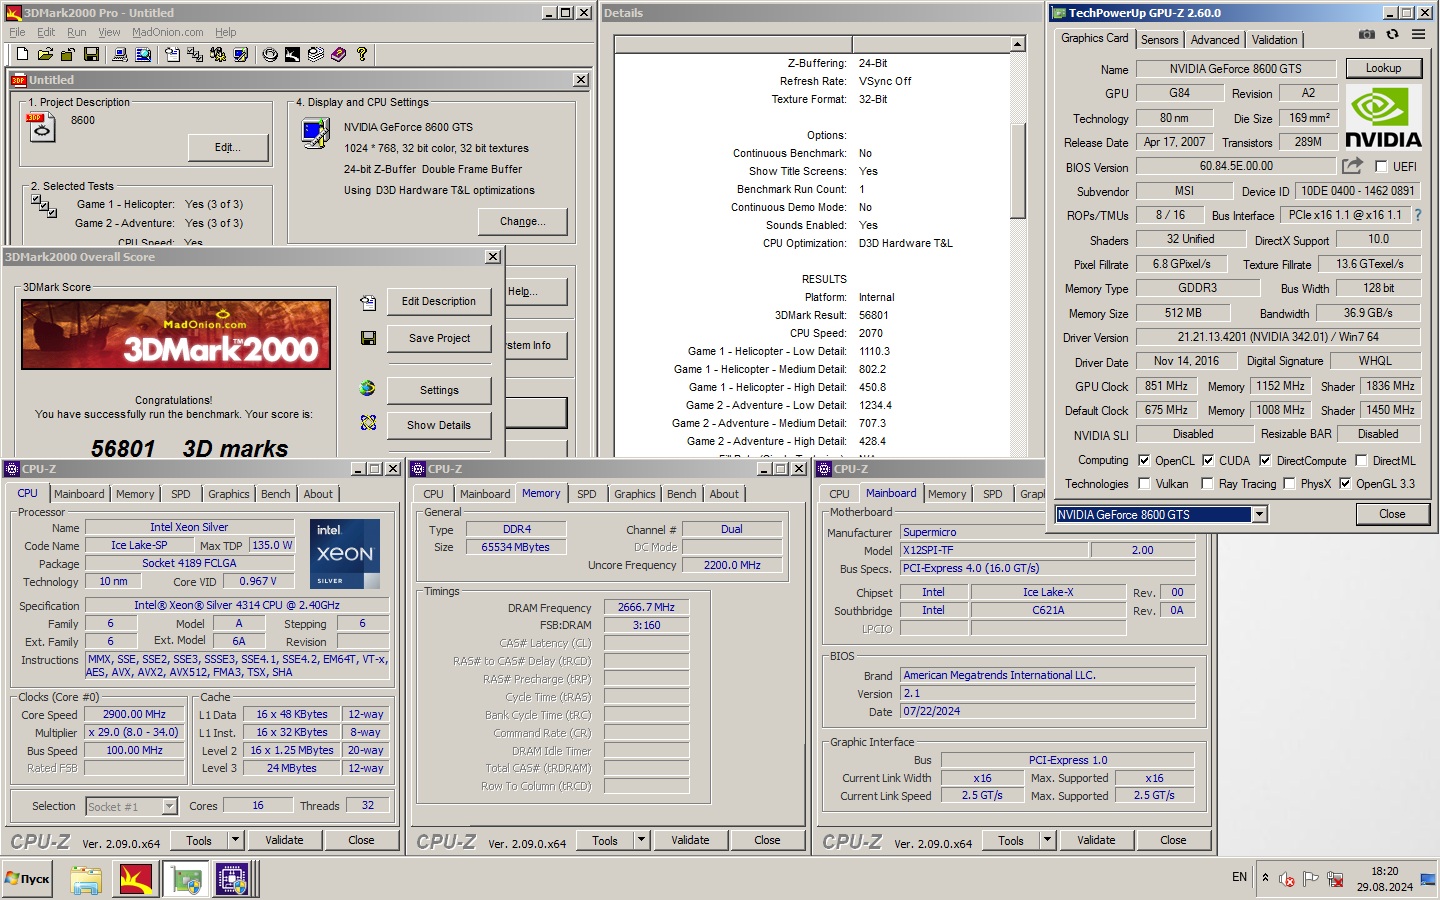Toggle the OpenGL 3.3 checkbox
1440x900 pixels.
(x=1345, y=484)
